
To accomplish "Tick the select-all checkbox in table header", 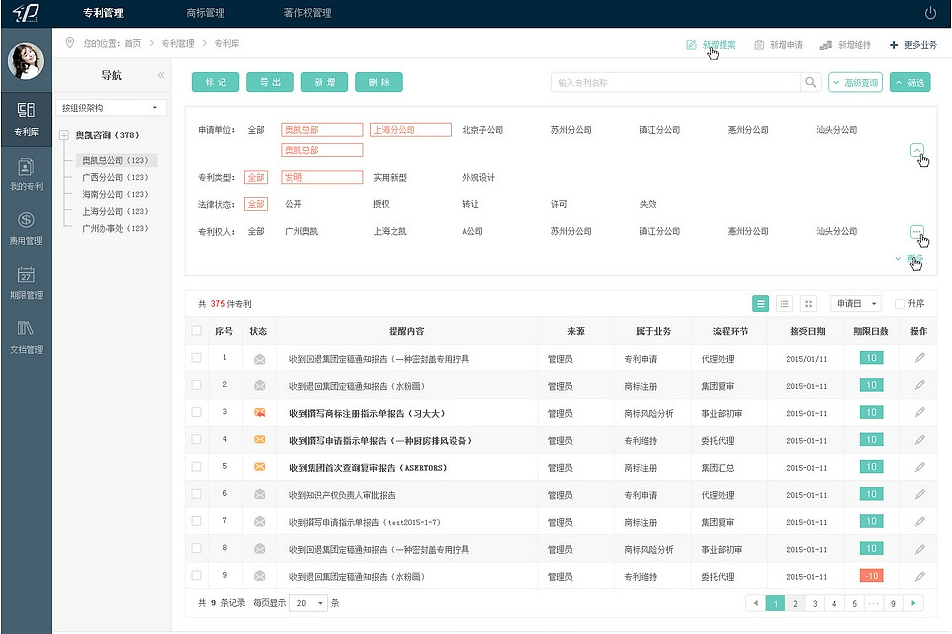I will point(196,331).
